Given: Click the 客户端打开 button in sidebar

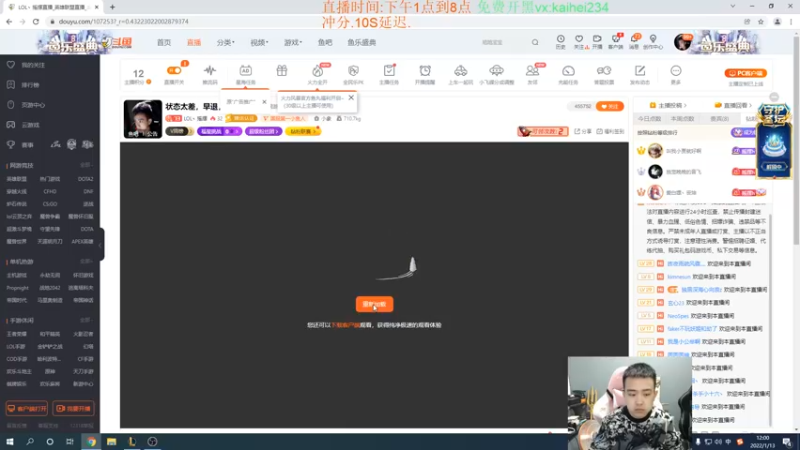Looking at the screenshot, I should coord(27,409).
